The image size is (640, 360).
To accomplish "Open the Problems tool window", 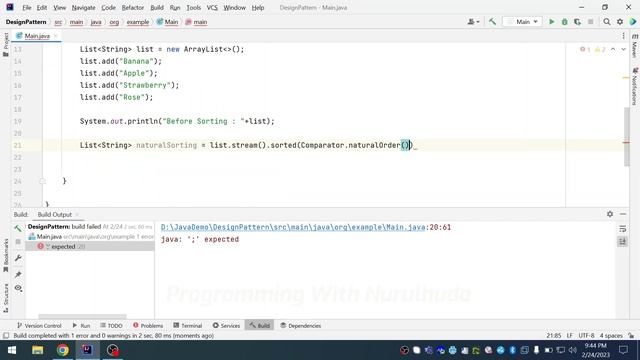I will pyautogui.click(x=148, y=325).
